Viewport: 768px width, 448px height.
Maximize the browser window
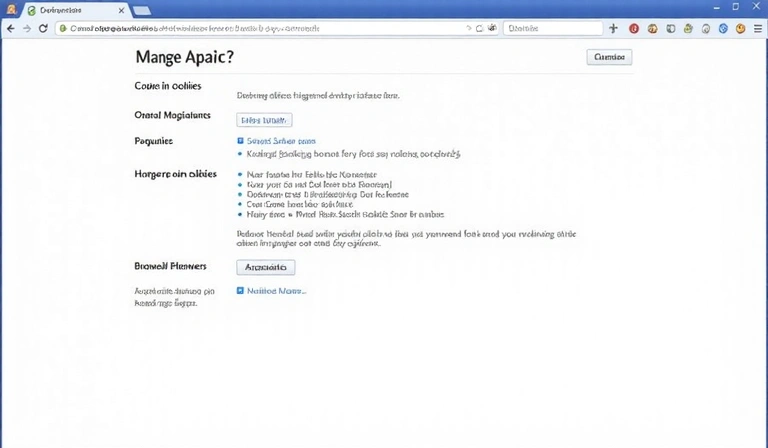tap(736, 7)
